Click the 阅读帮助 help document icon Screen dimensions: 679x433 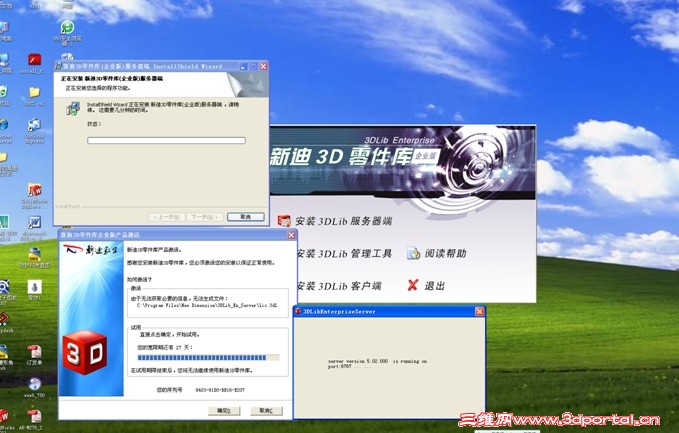[414, 253]
